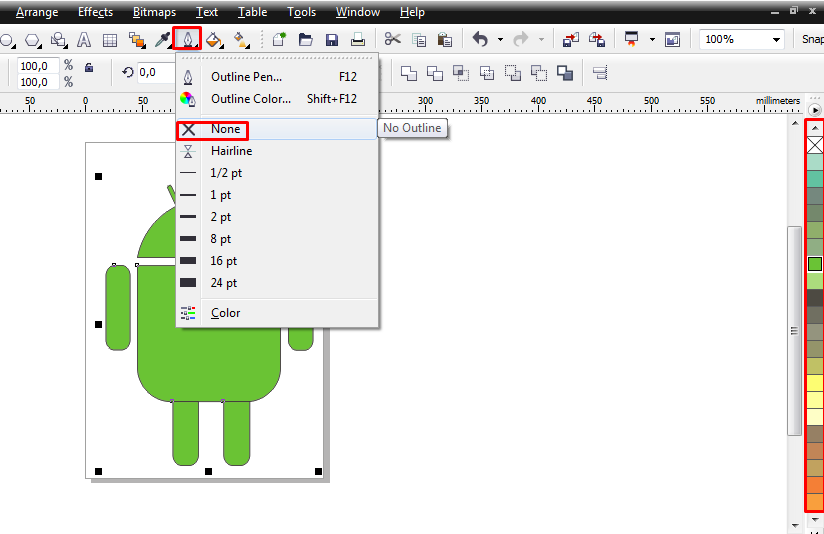Viewport: 824px width, 534px height.
Task: Open the Fill bucket tool flyout
Action: point(214,40)
